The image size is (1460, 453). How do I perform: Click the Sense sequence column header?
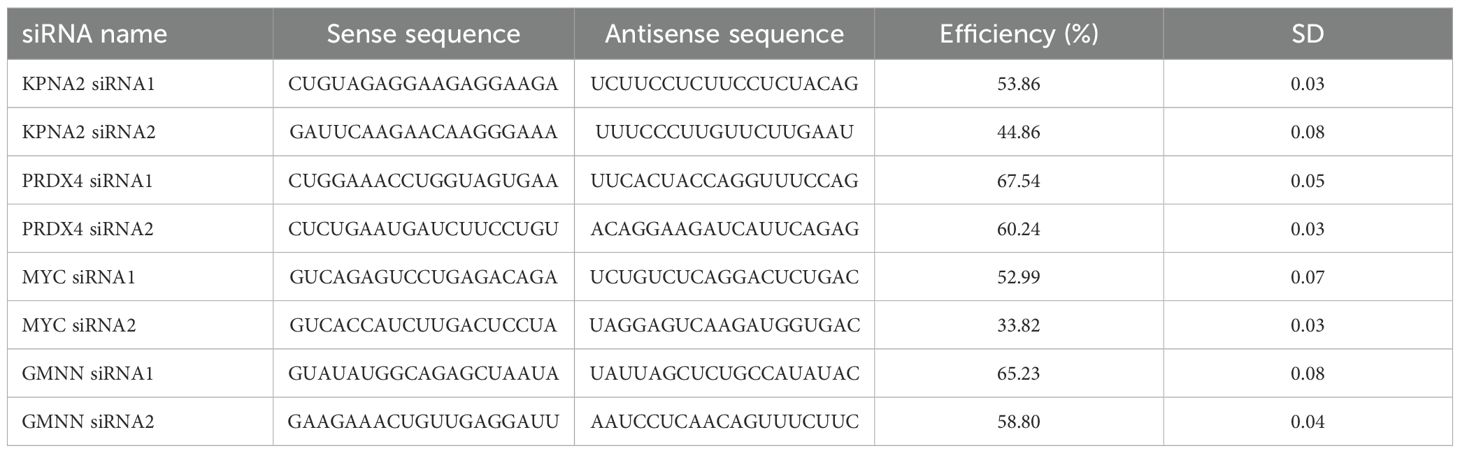[424, 34]
